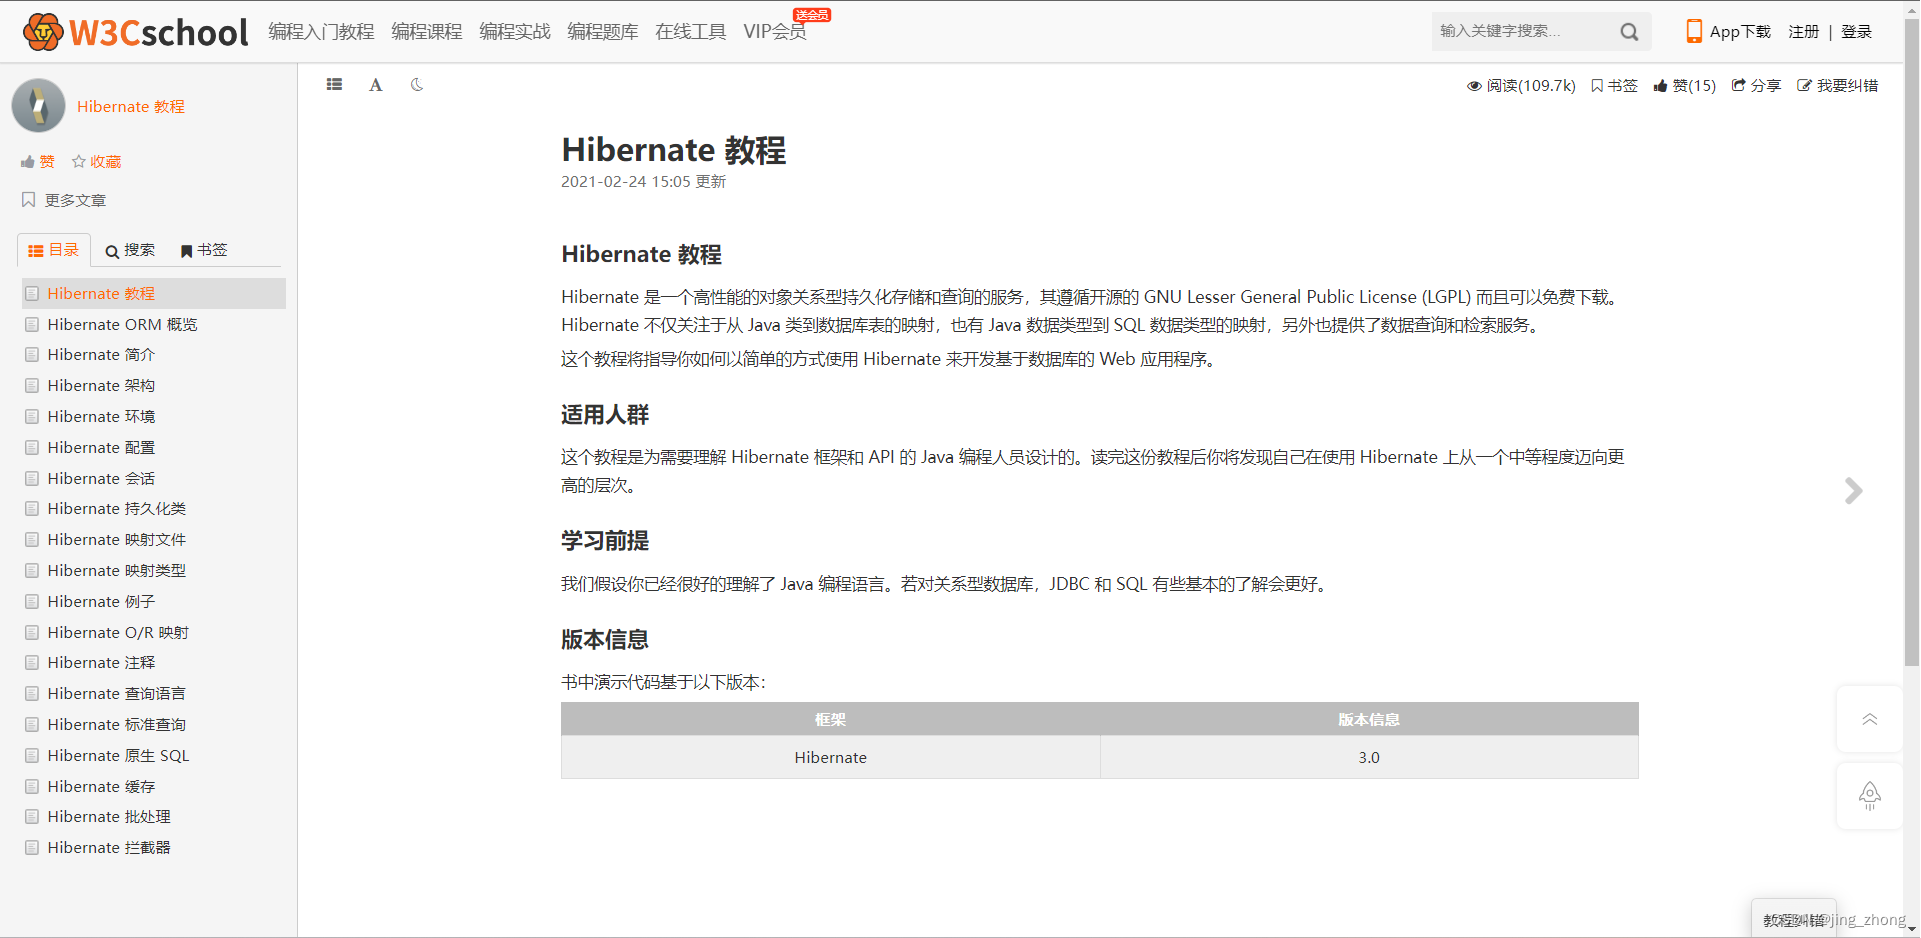
Task: Switch to the 搜索 tab
Action: [x=130, y=250]
